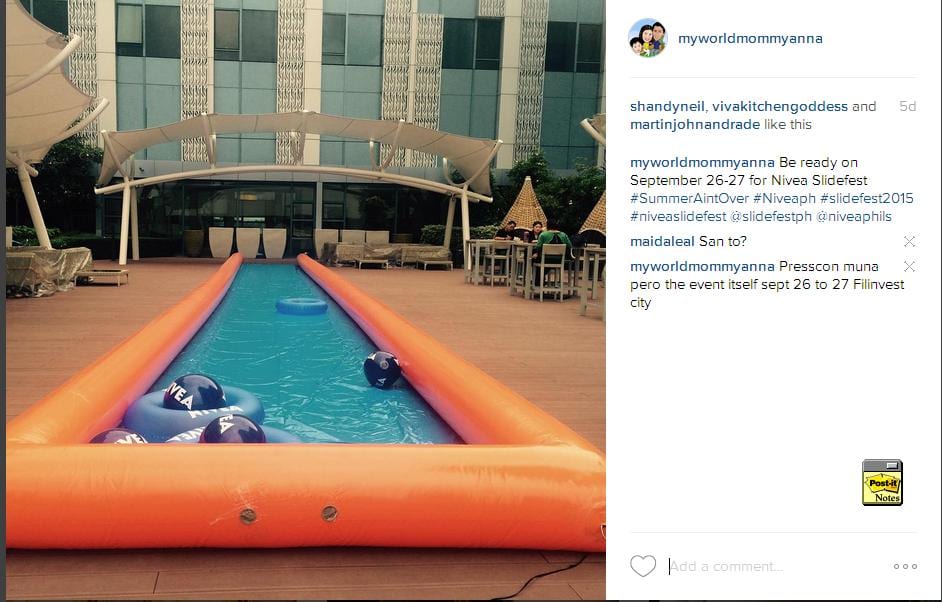Open the @slidefestph mention
The height and width of the screenshot is (602, 942).
coord(771,216)
